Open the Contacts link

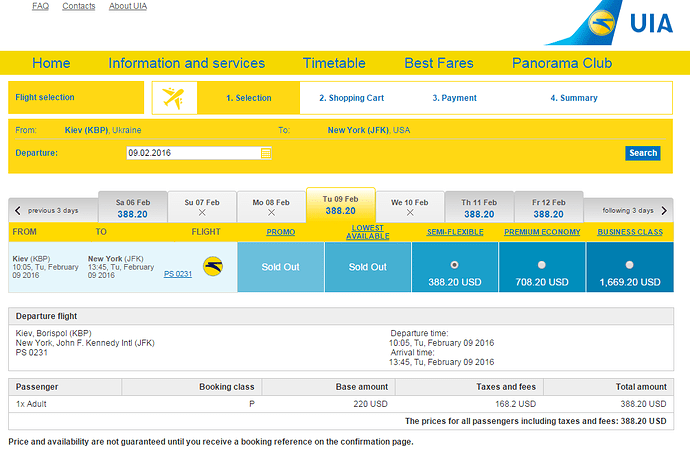click(79, 6)
